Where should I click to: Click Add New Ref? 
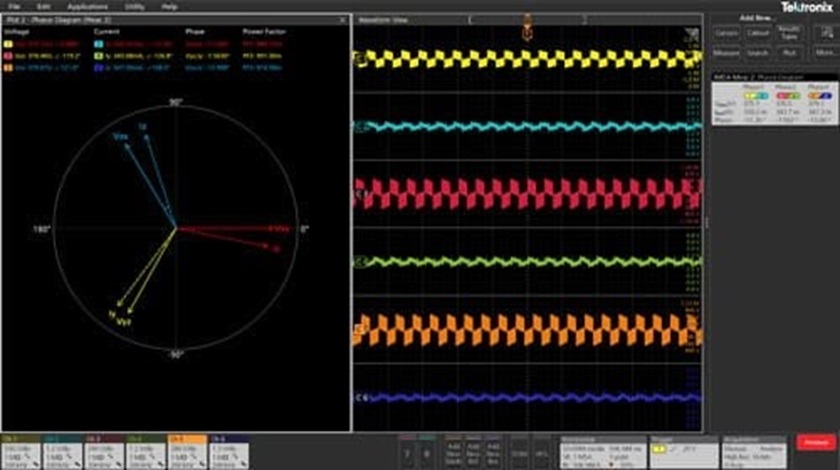tap(473, 453)
